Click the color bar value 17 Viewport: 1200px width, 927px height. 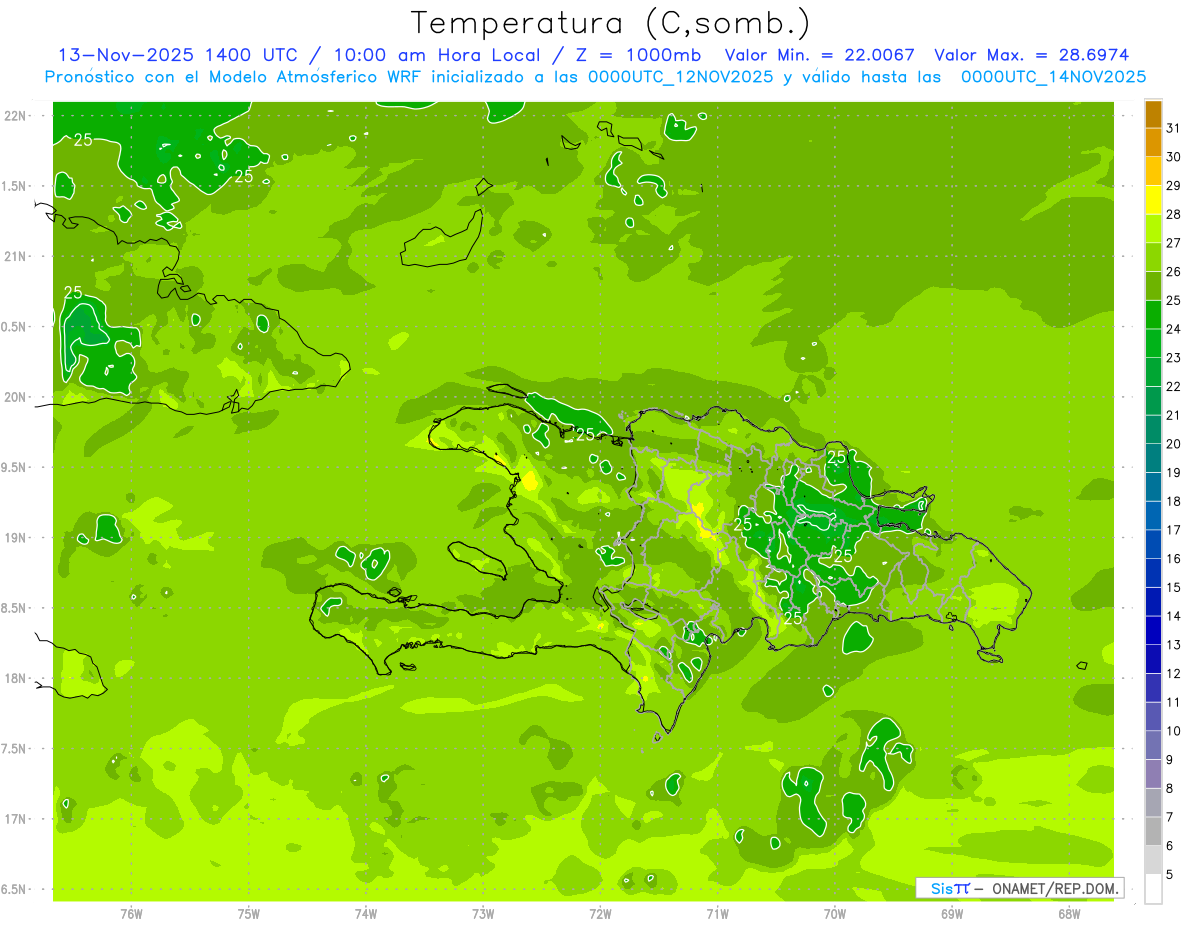pos(1174,530)
